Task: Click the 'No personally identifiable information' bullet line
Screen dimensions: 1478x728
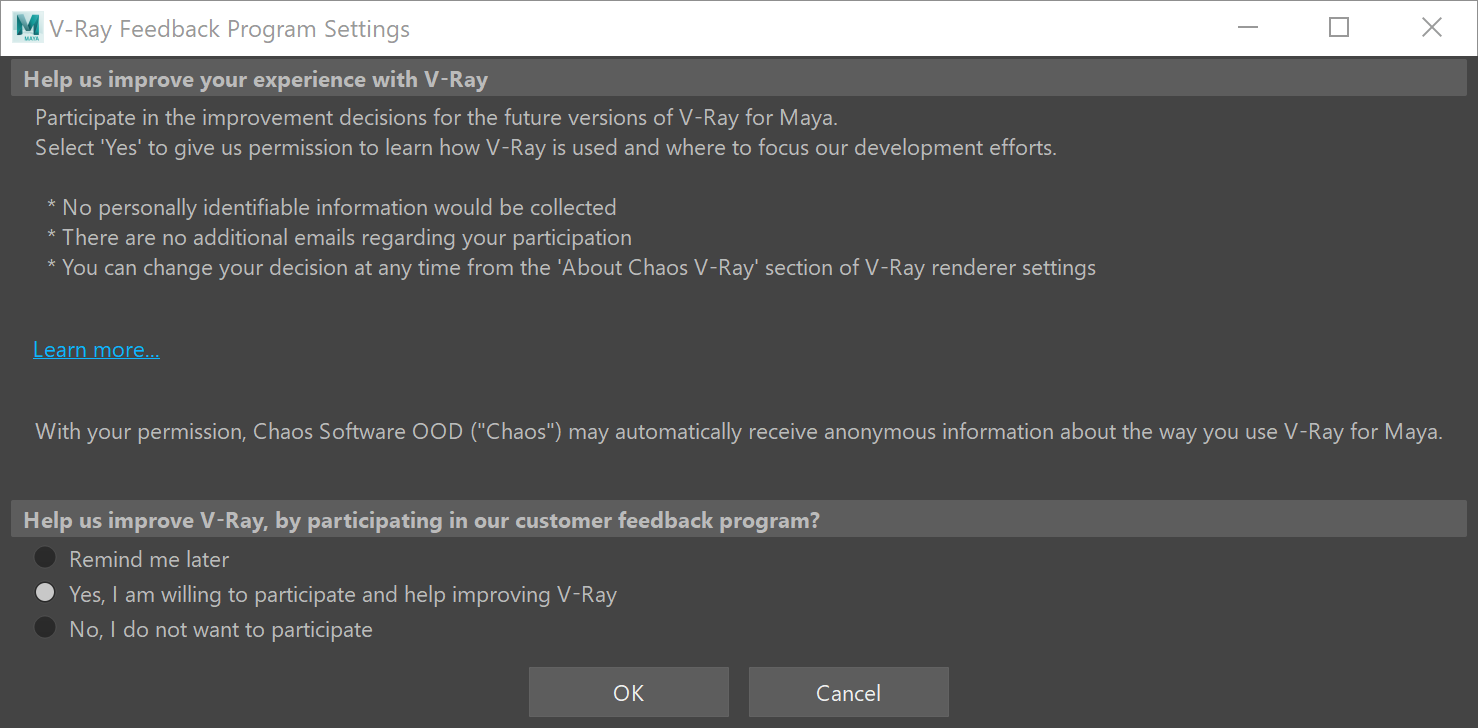Action: (332, 208)
